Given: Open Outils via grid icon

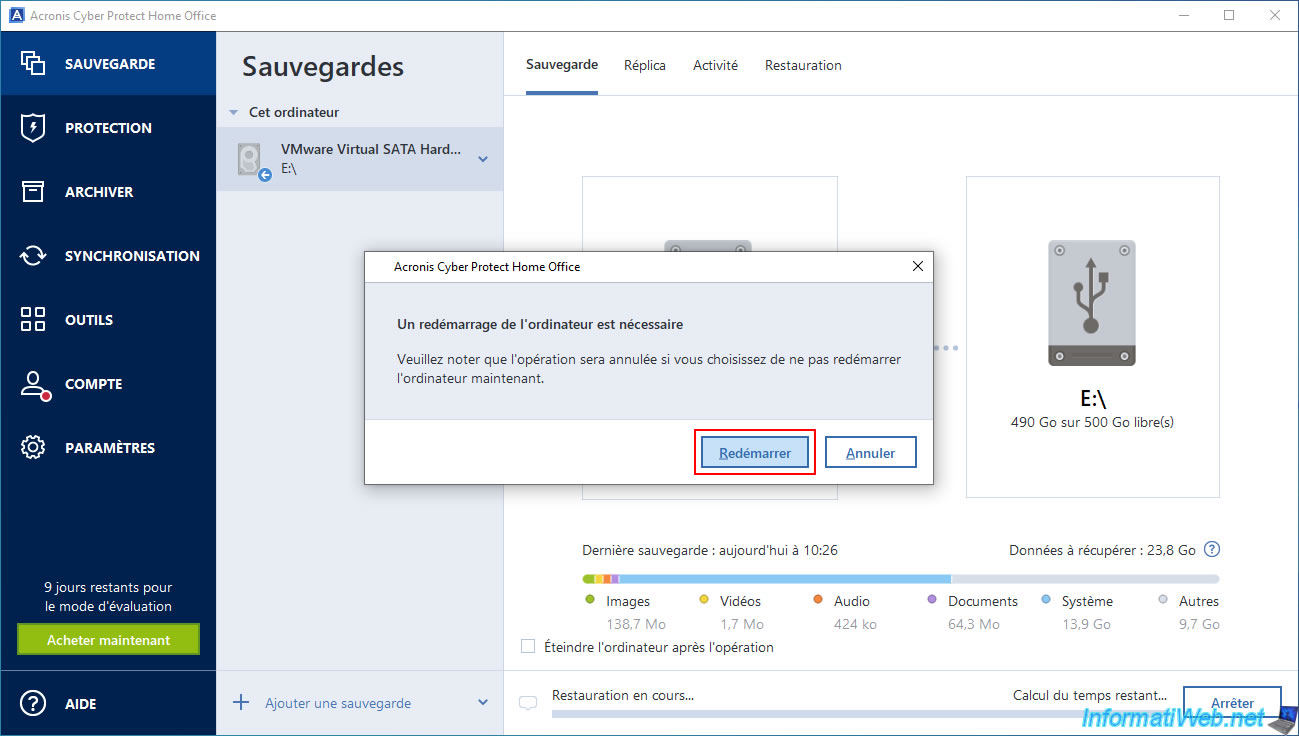Looking at the screenshot, I should click(33, 320).
